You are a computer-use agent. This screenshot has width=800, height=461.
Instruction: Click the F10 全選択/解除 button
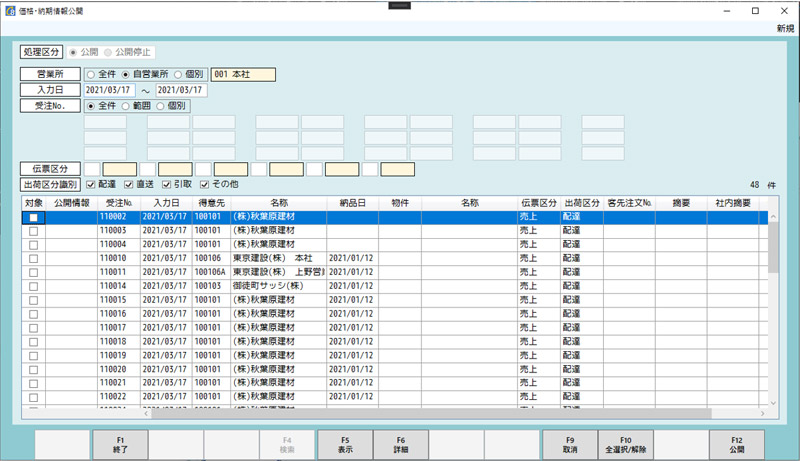pyautogui.click(x=626, y=445)
